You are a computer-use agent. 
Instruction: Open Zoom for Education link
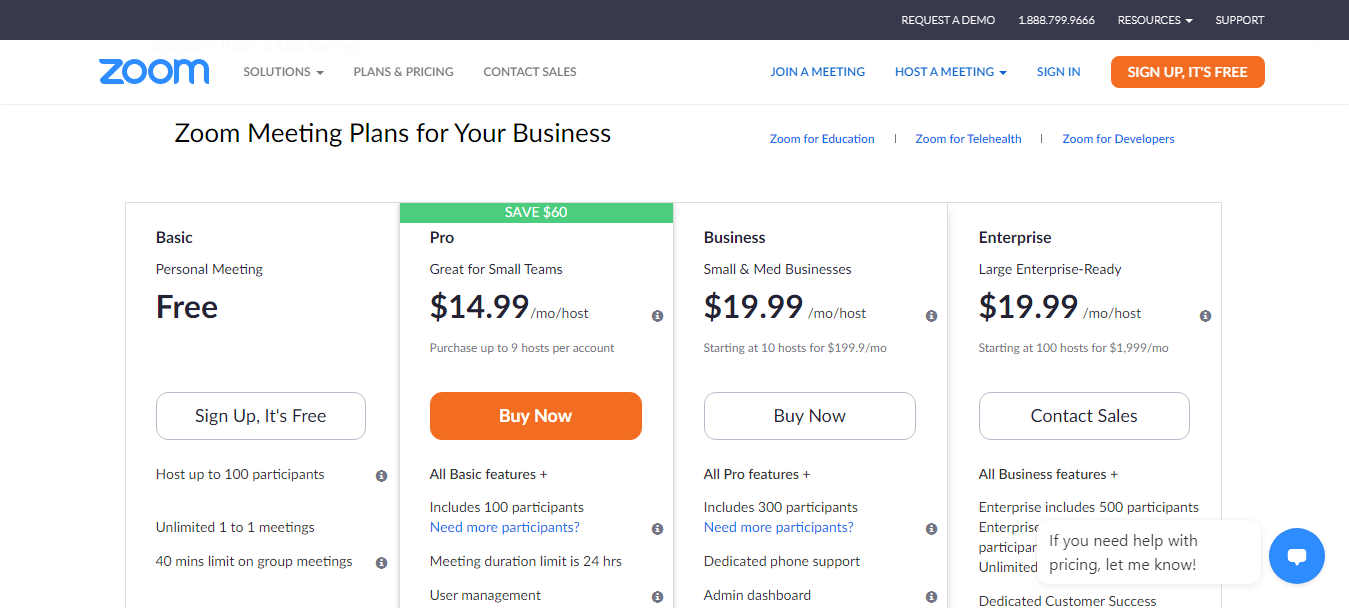[x=822, y=139]
